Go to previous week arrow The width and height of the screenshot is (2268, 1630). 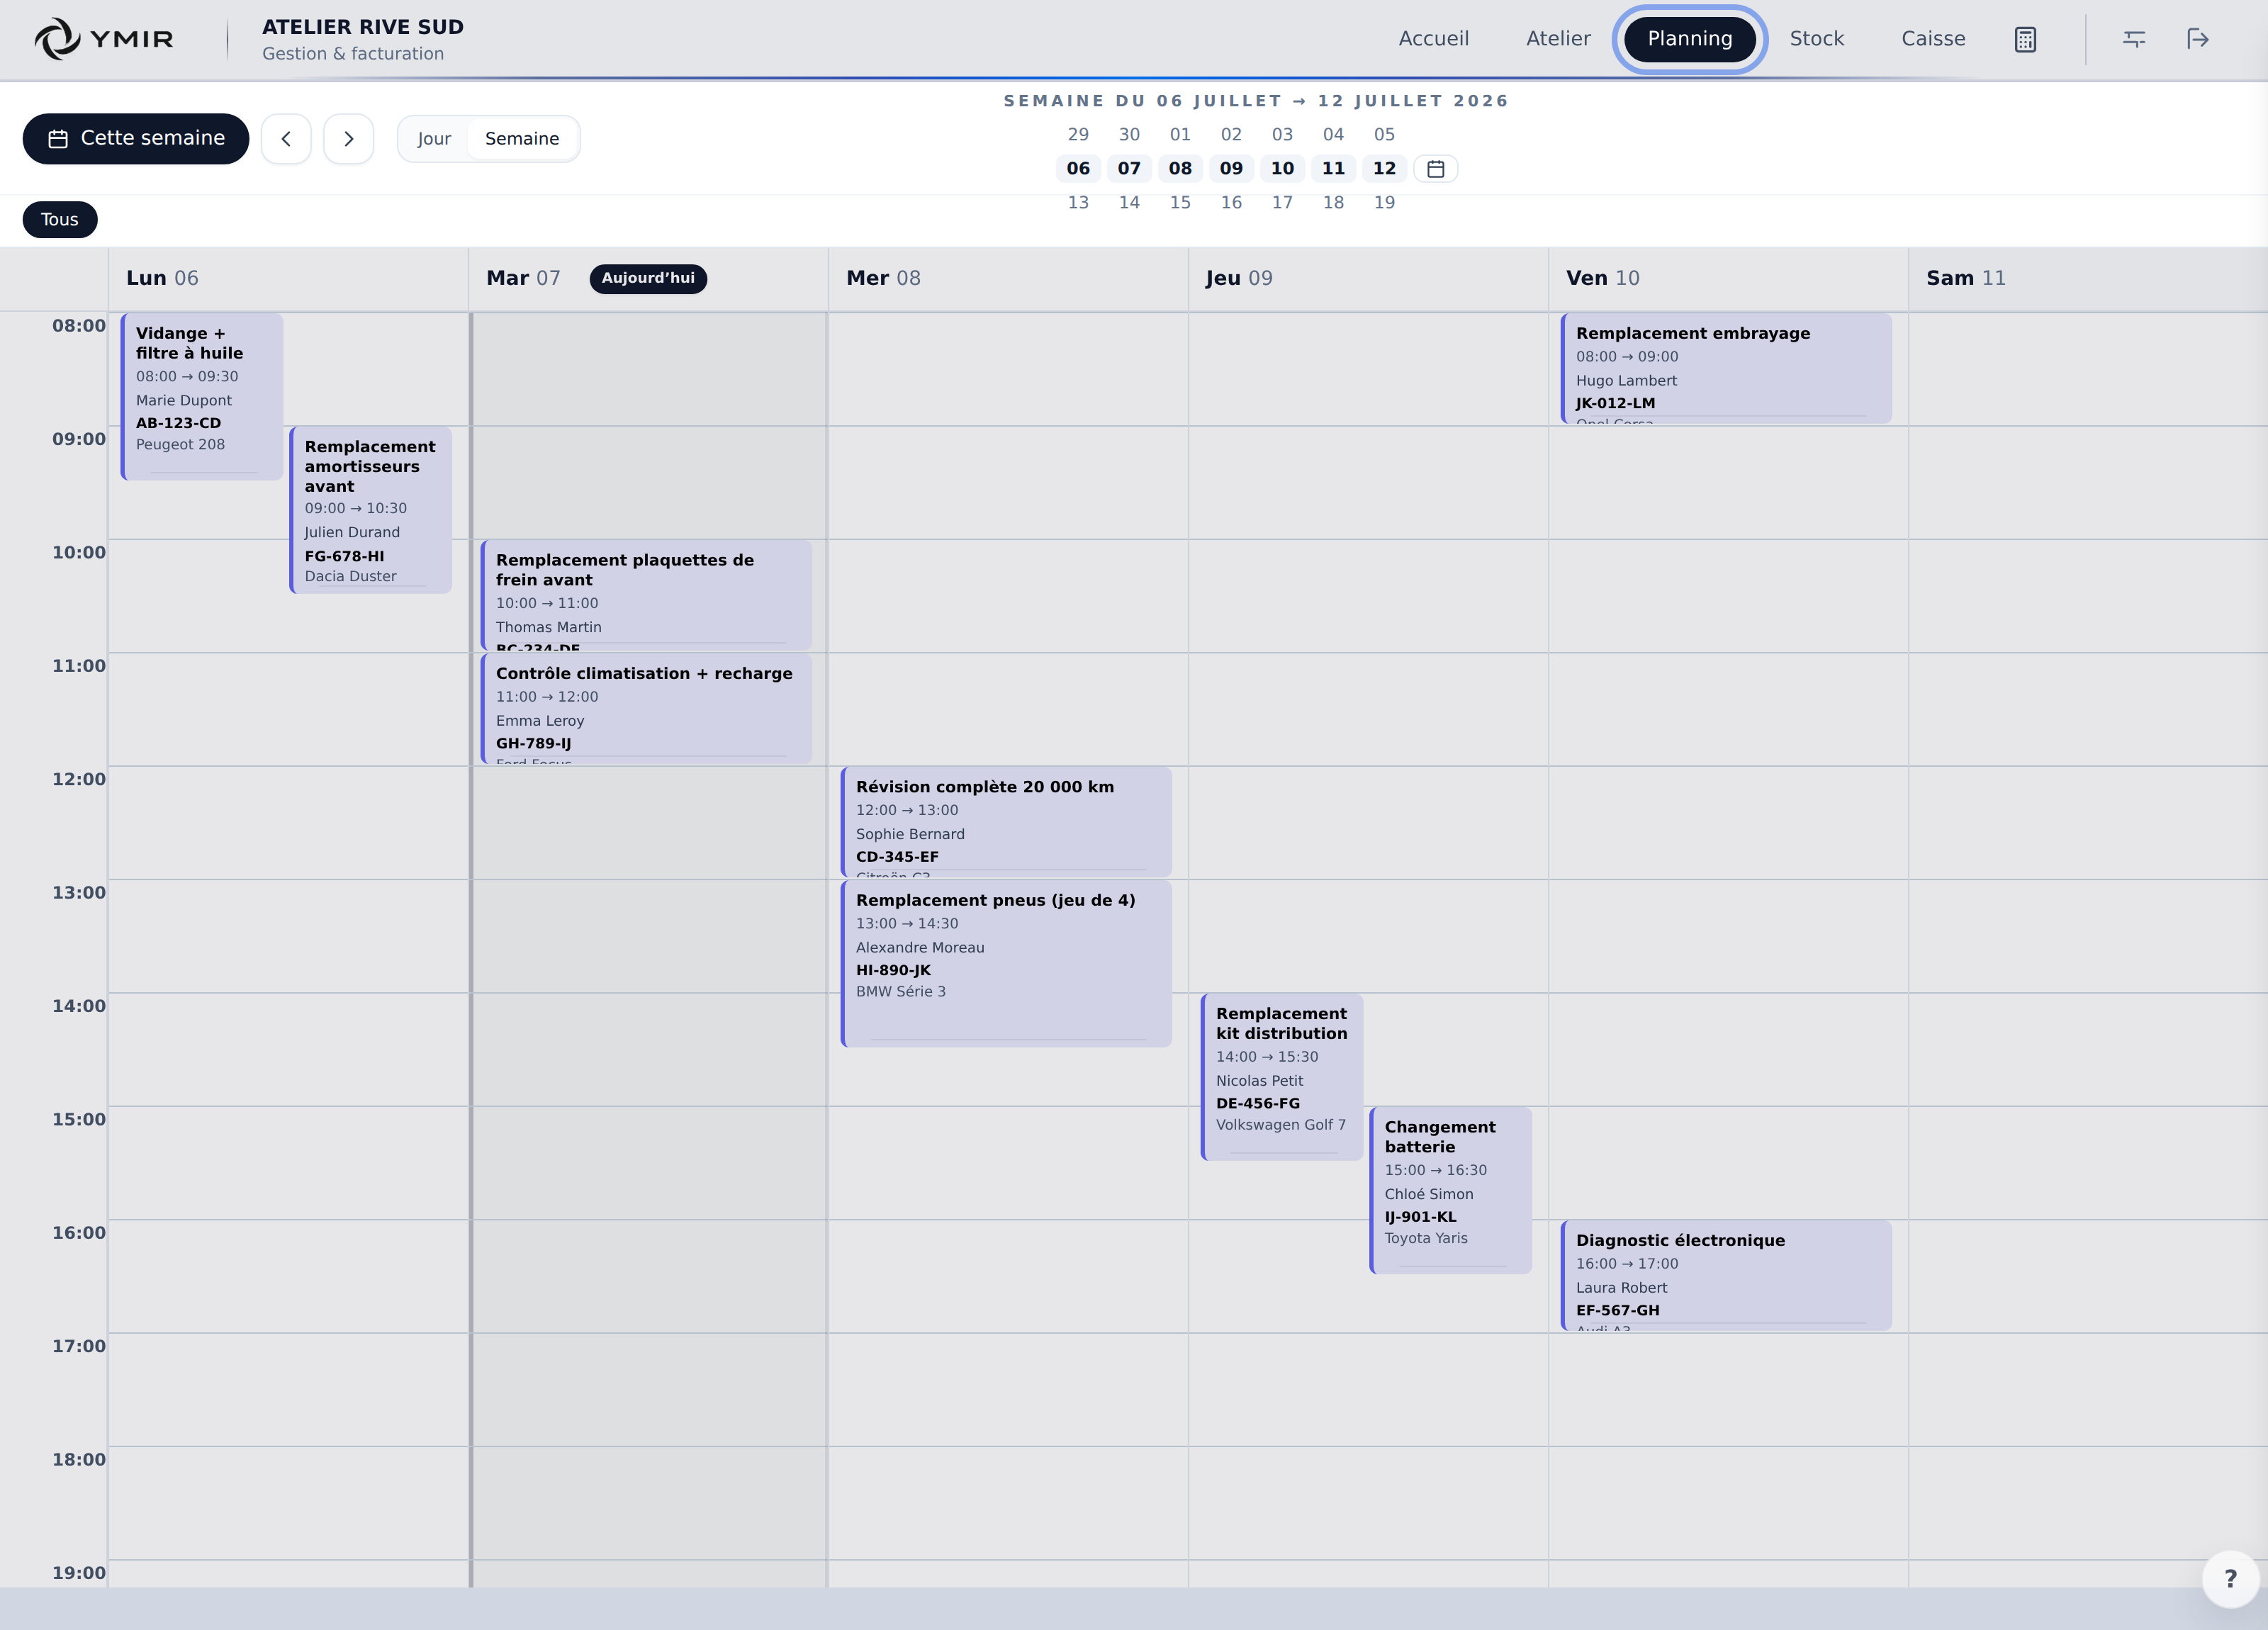(x=286, y=139)
